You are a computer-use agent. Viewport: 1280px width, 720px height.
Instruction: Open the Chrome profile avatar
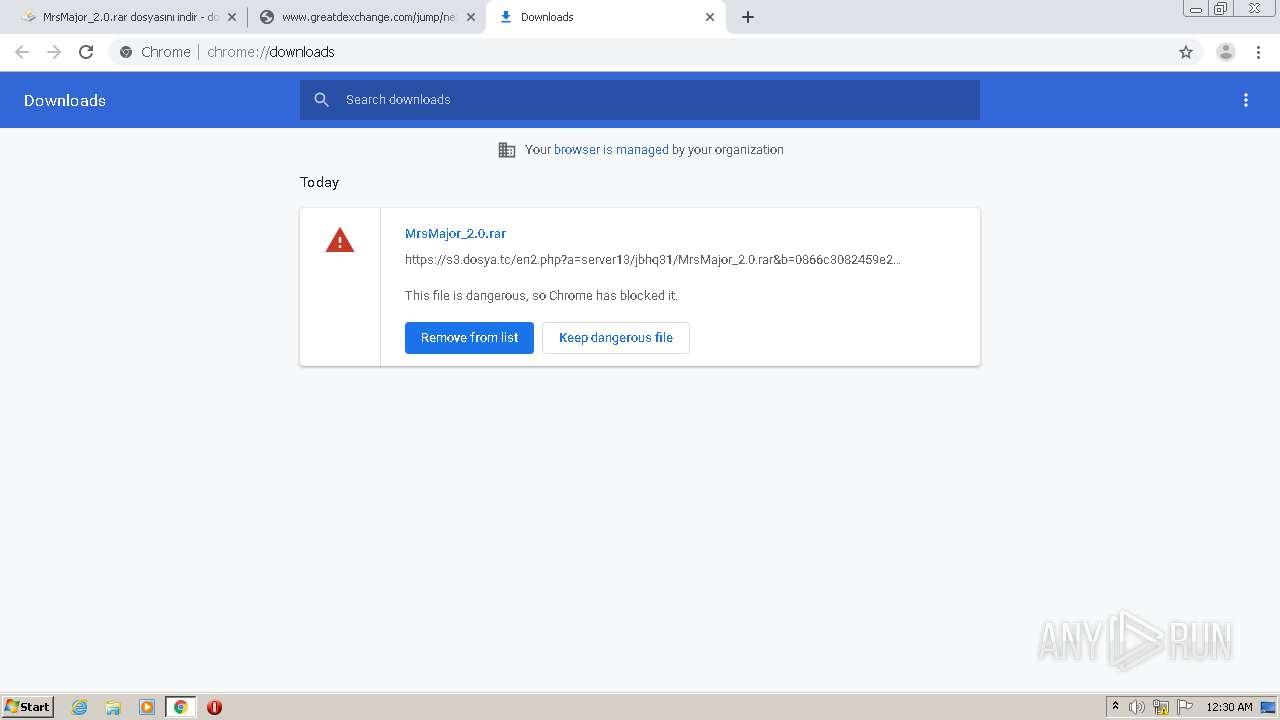point(1226,52)
